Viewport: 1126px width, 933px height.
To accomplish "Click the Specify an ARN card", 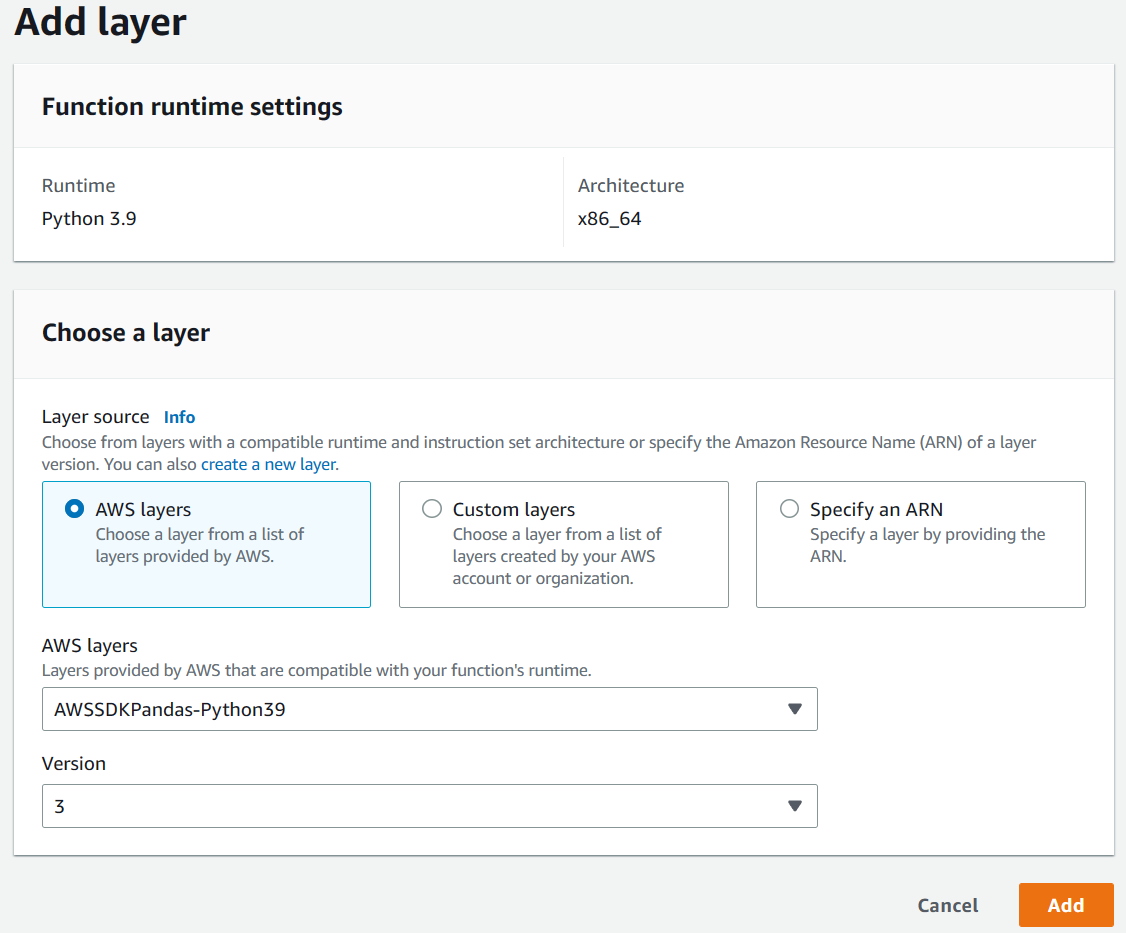I will coord(920,544).
